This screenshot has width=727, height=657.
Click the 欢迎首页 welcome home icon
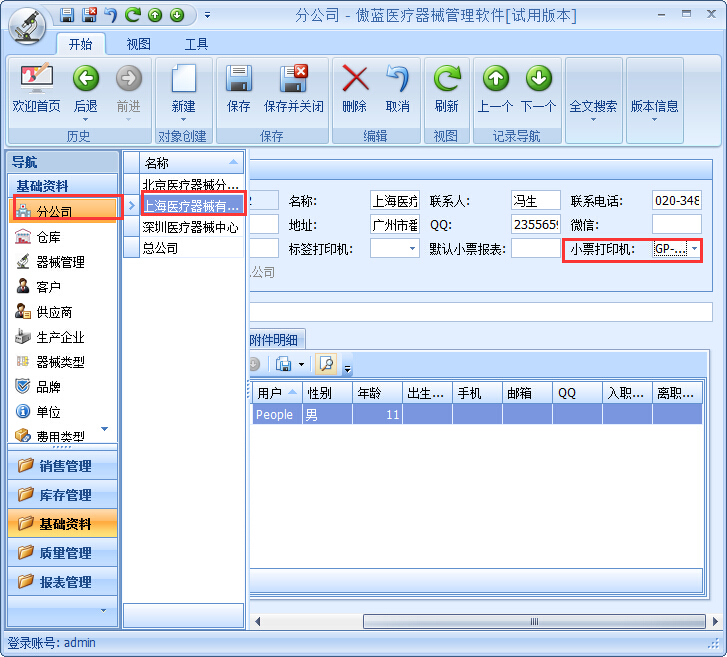(x=36, y=80)
